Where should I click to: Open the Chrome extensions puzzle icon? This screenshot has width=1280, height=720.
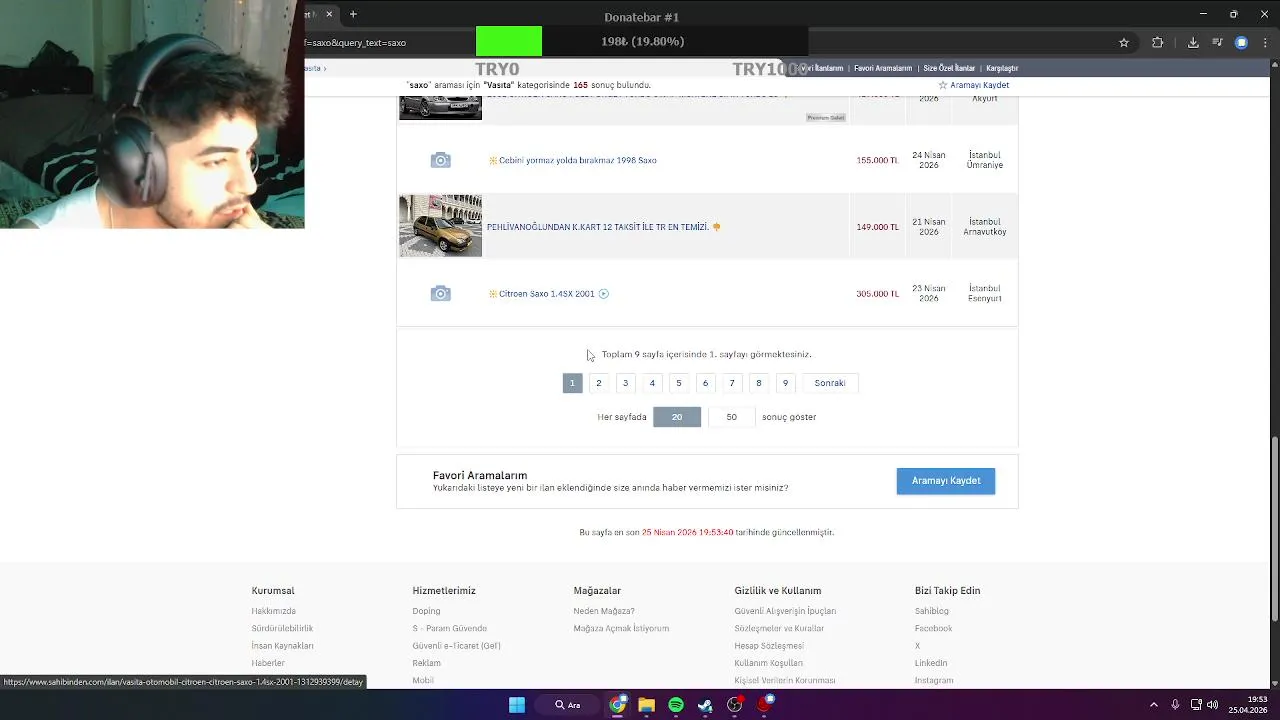click(x=1158, y=43)
